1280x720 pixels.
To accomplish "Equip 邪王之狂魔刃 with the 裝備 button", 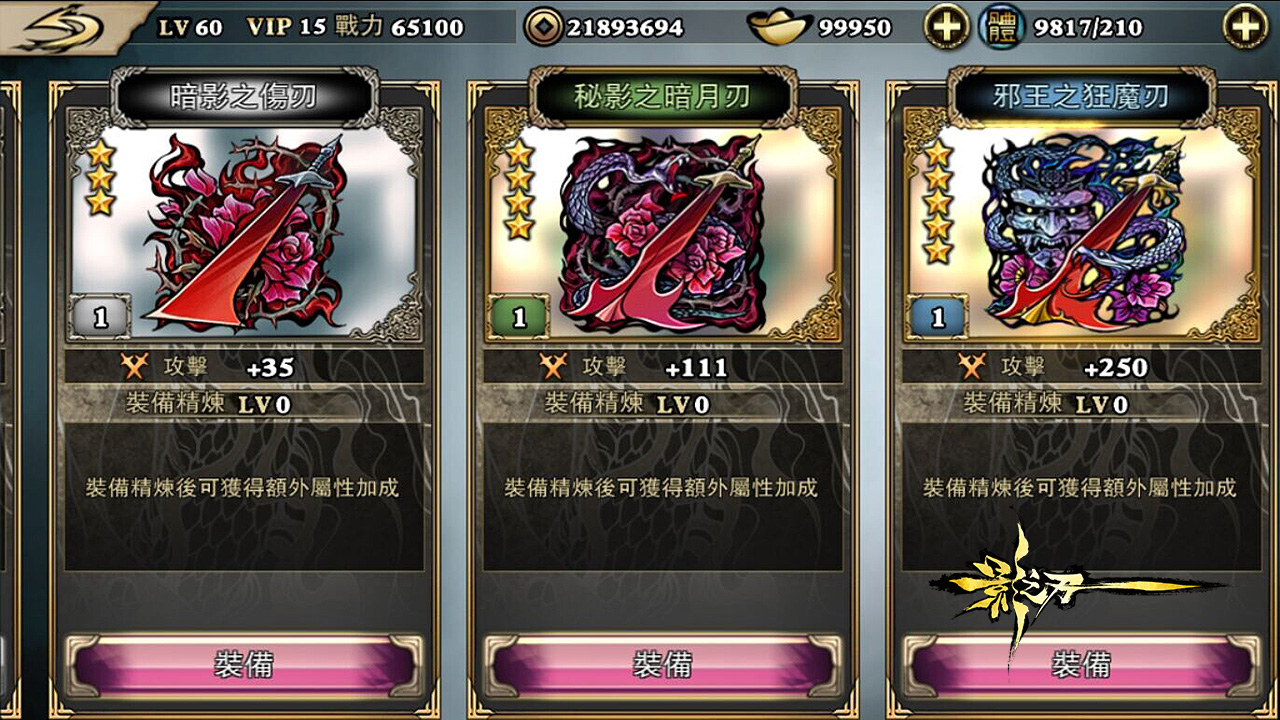I will pyautogui.click(x=1082, y=665).
